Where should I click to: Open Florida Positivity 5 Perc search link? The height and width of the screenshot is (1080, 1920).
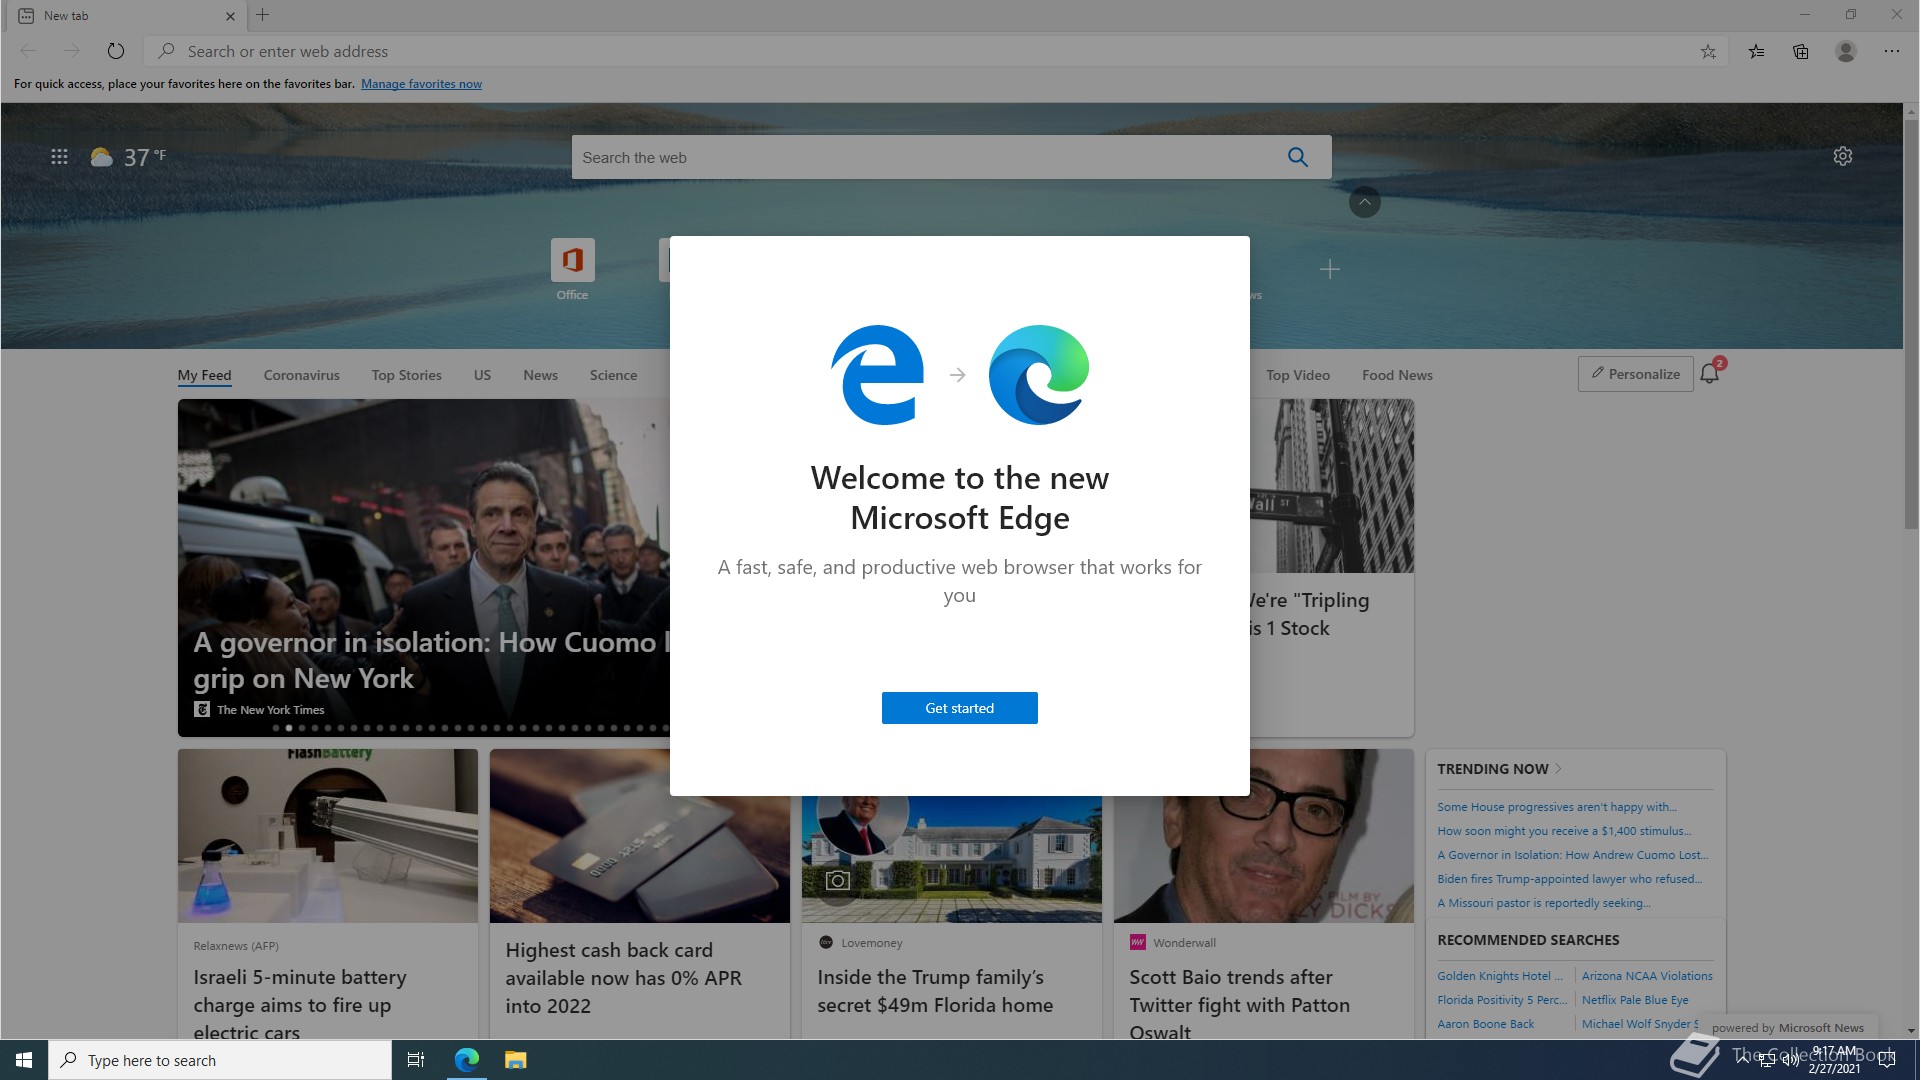coord(1502,1000)
